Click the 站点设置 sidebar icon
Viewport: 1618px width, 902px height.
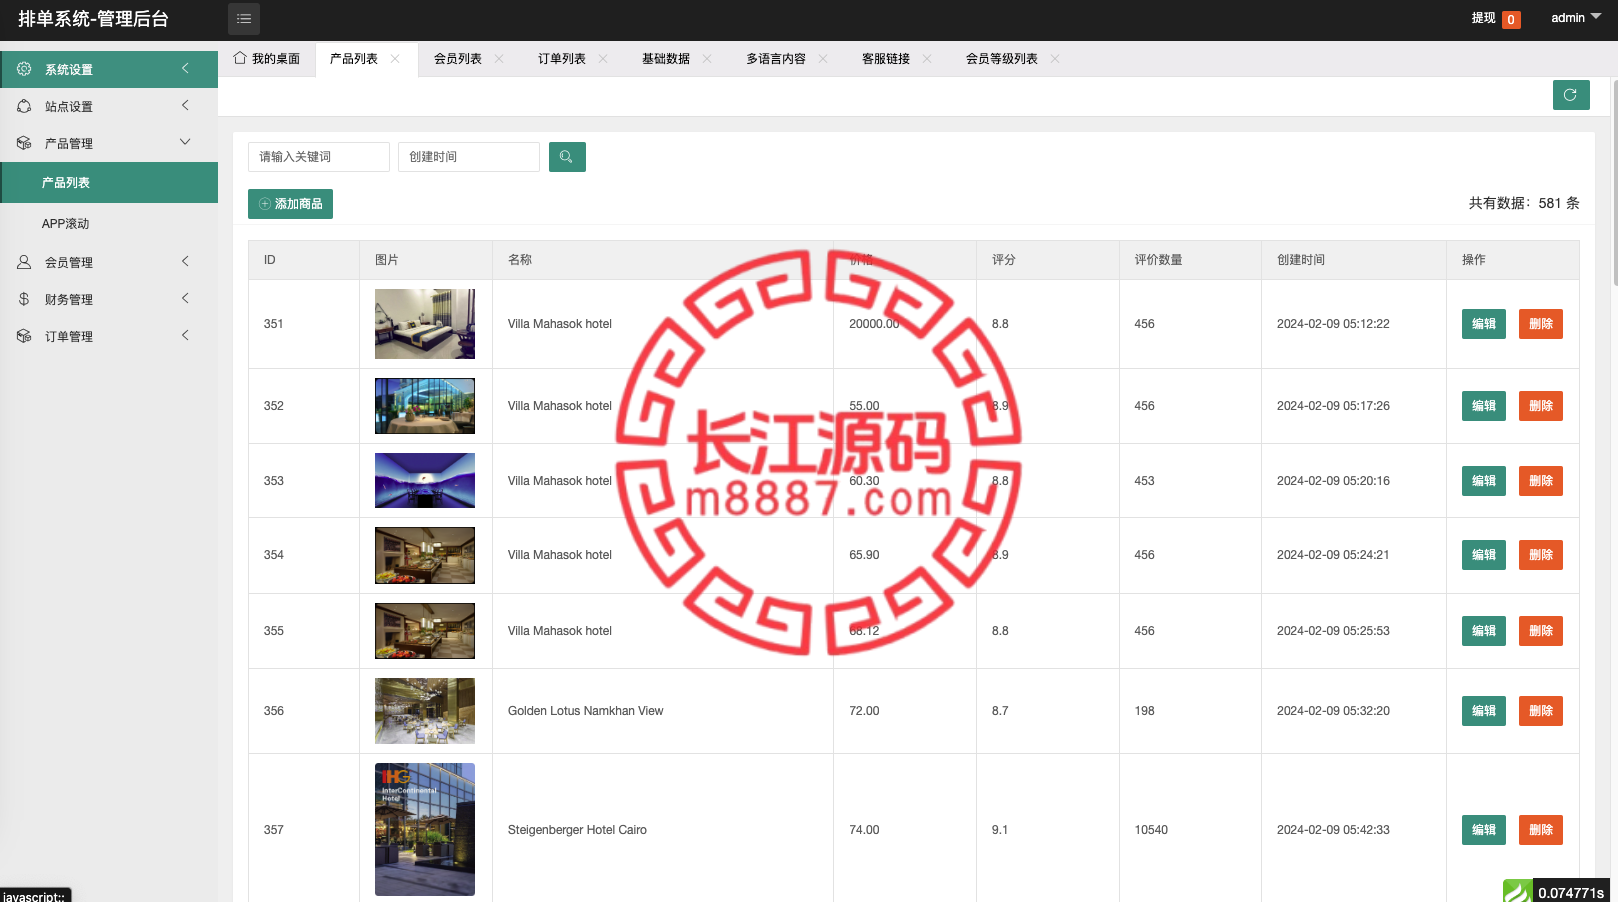(x=24, y=106)
